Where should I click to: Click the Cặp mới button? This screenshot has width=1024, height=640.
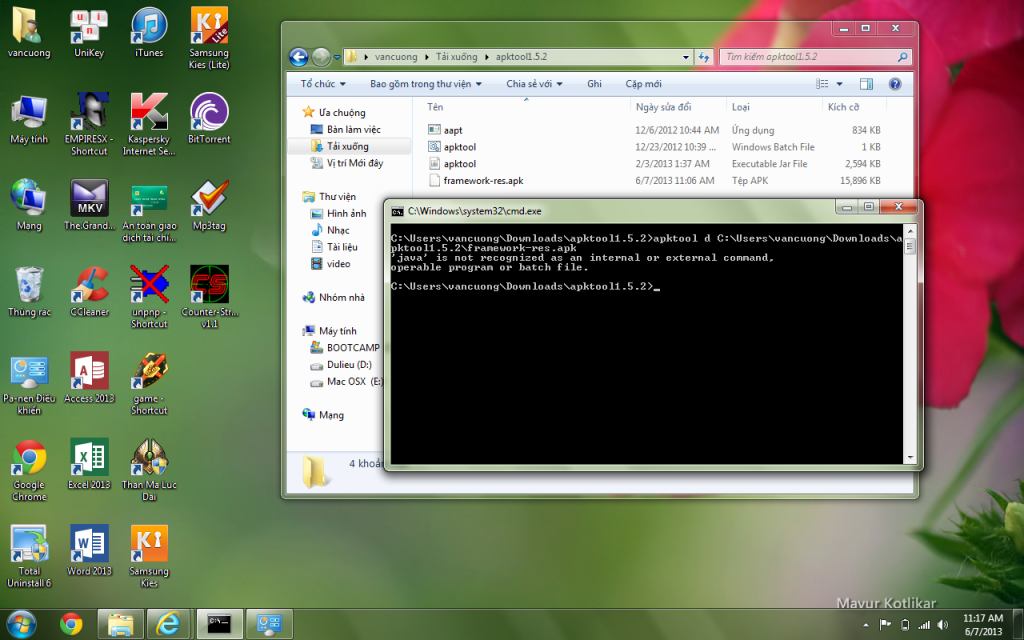coord(643,84)
